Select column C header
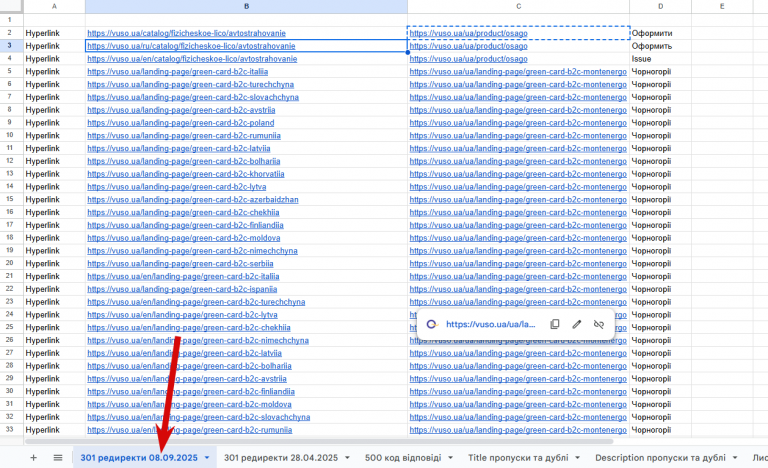Viewport: 768px width, 468px height. point(518,6)
